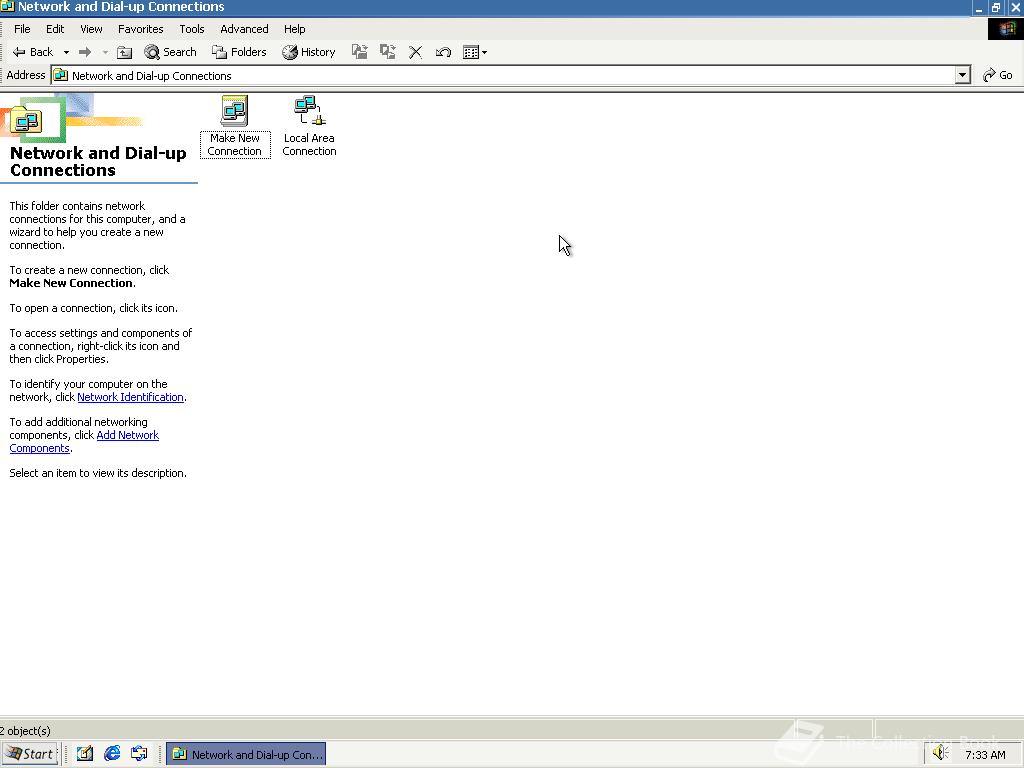Open the Start menu
This screenshot has width=1024, height=768.
tap(30, 754)
